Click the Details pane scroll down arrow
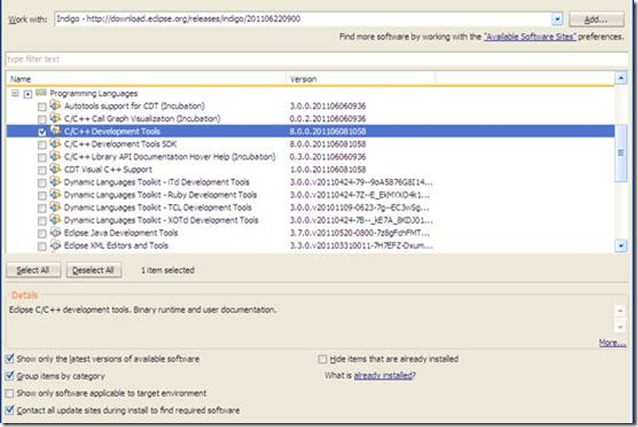Screen dimensions: 638x427 [x=620, y=326]
